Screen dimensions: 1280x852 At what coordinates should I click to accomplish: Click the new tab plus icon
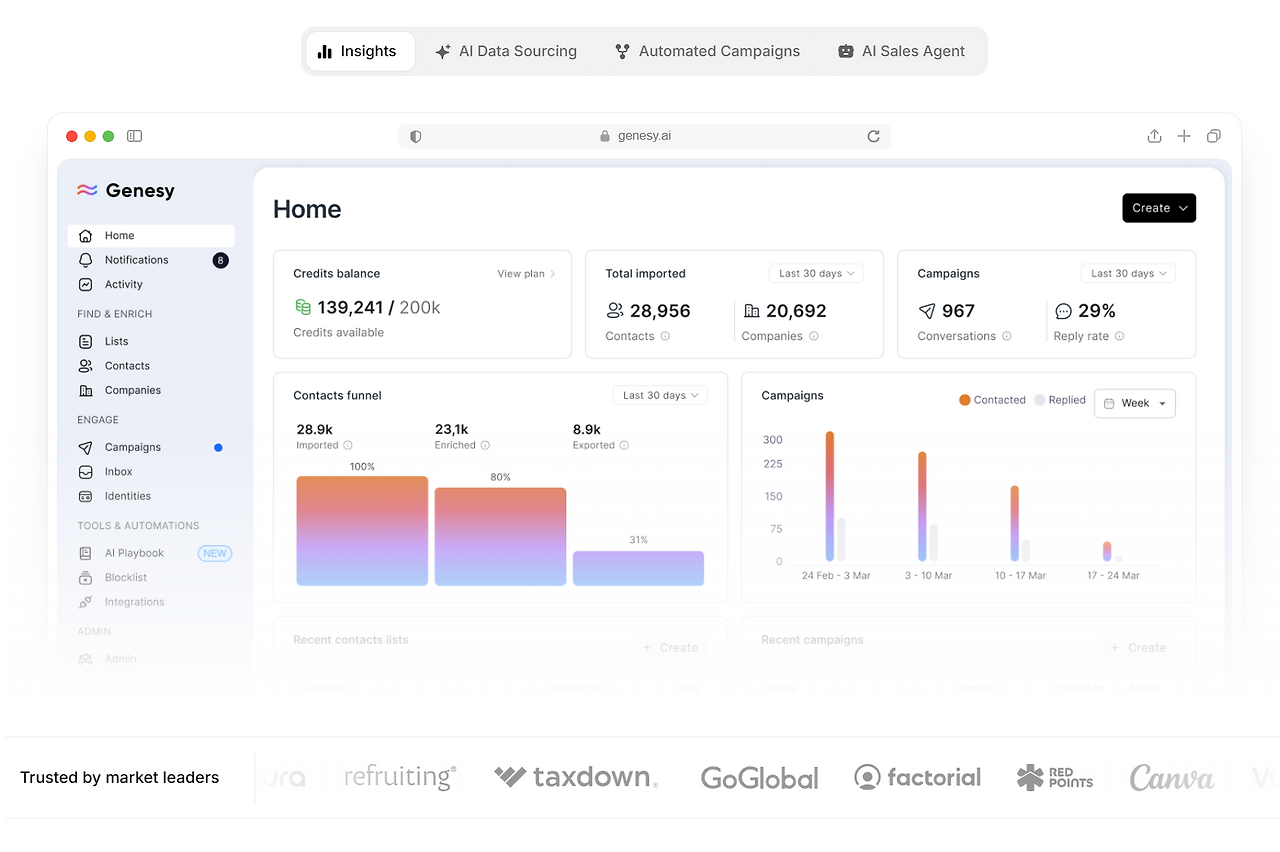coord(1184,136)
